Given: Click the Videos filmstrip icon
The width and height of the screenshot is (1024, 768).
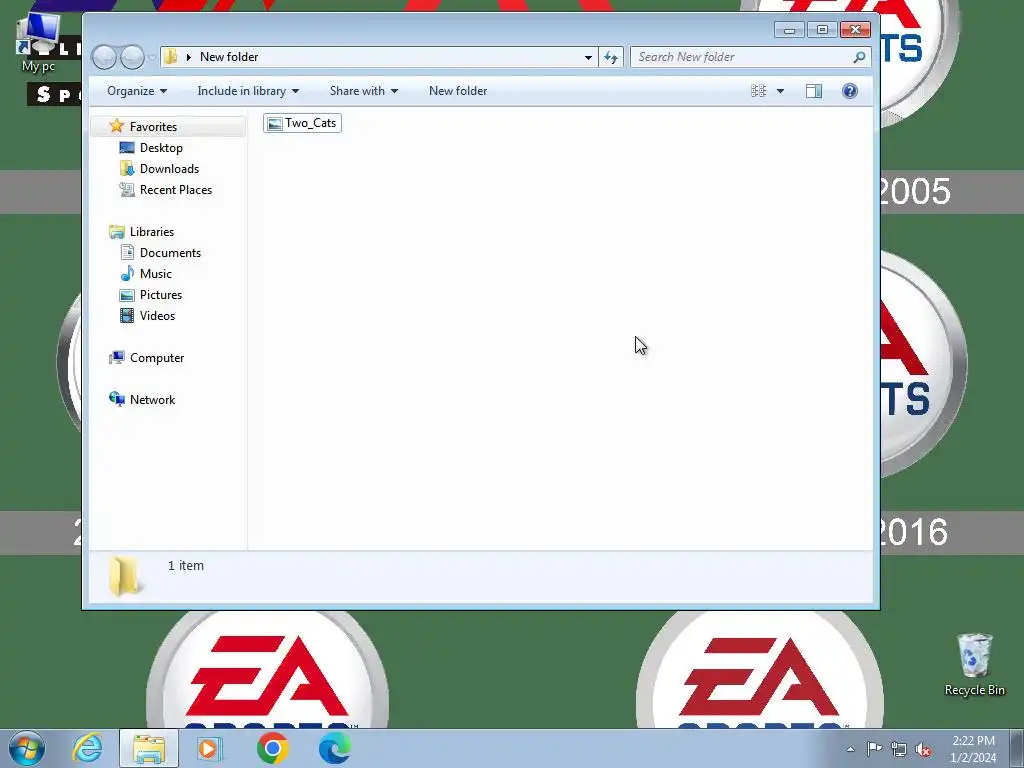Looking at the screenshot, I should [x=127, y=316].
